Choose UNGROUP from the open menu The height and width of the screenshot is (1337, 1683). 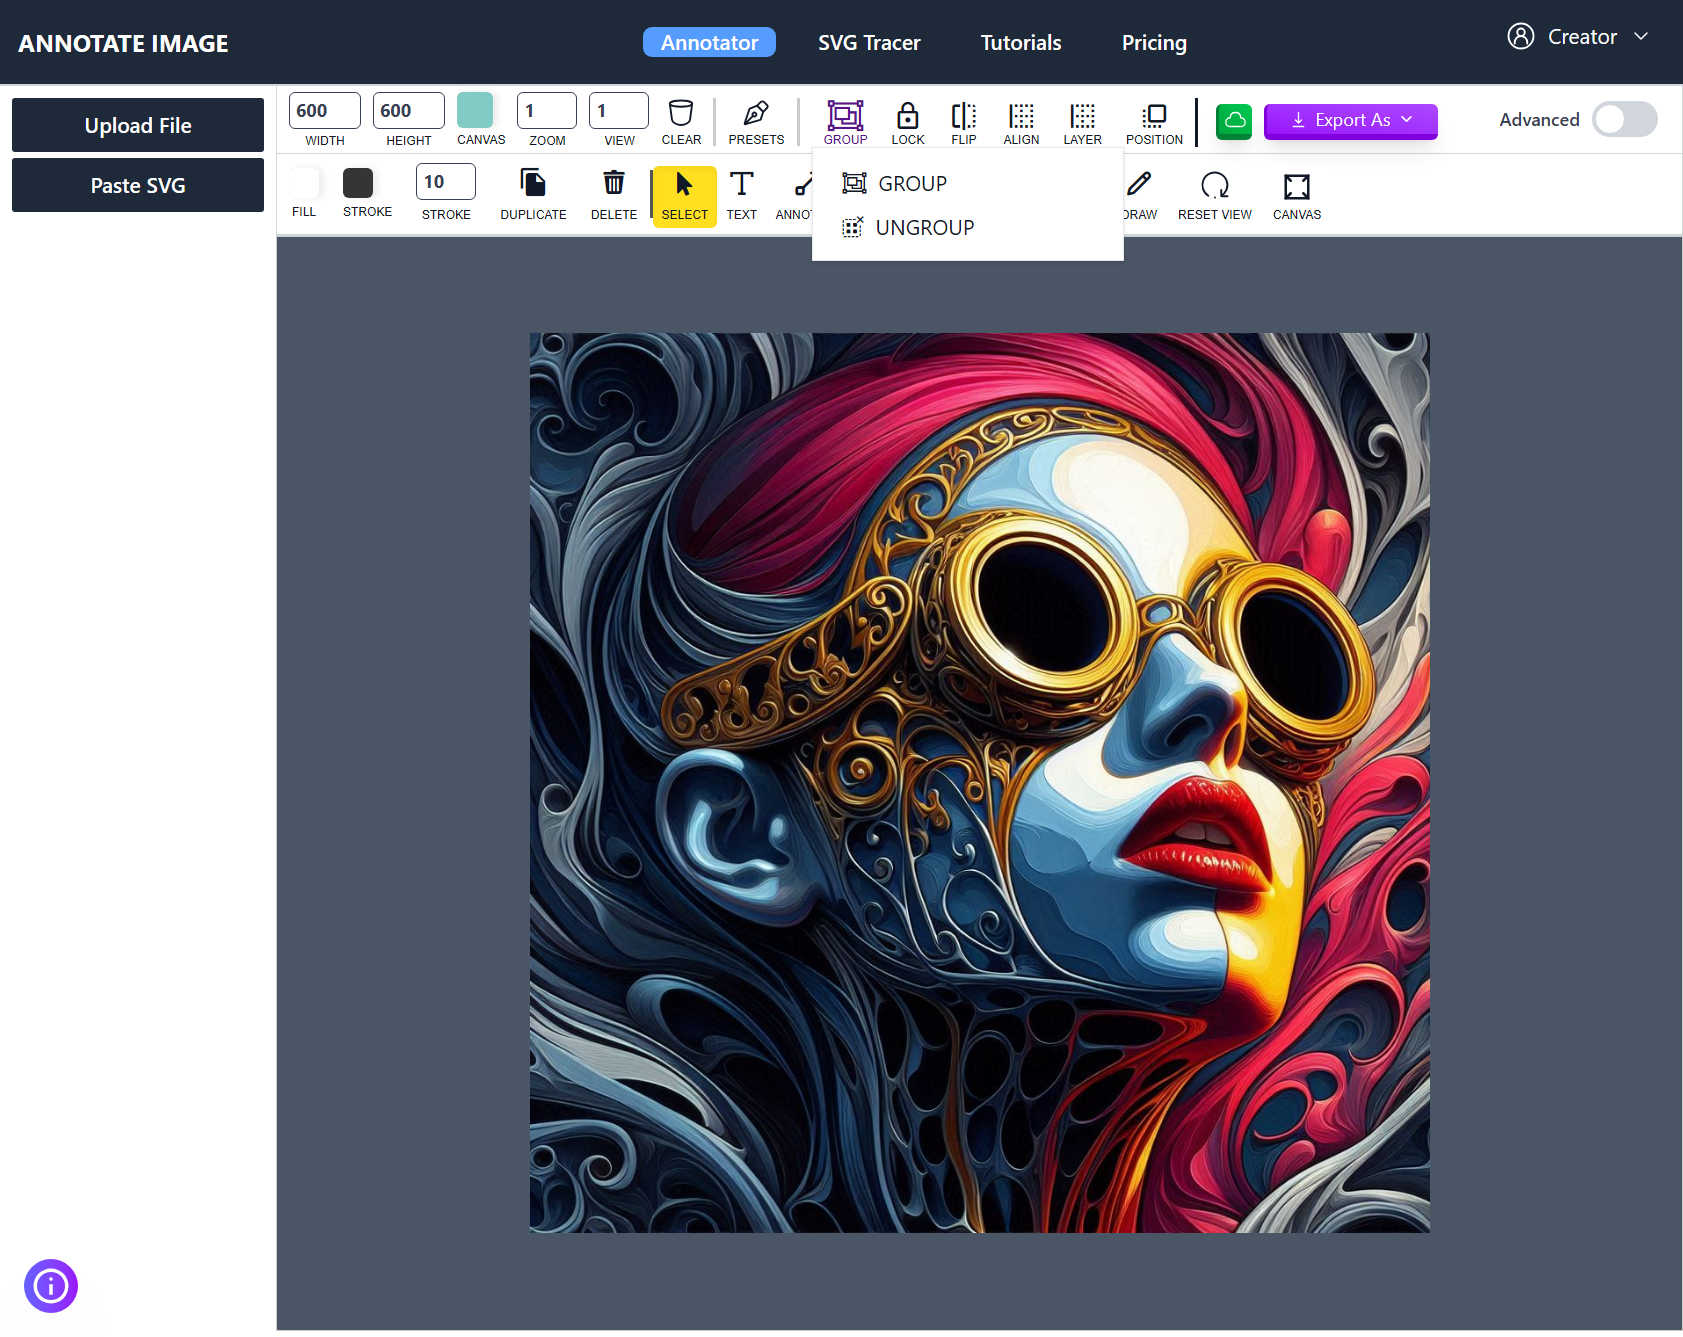coord(922,227)
